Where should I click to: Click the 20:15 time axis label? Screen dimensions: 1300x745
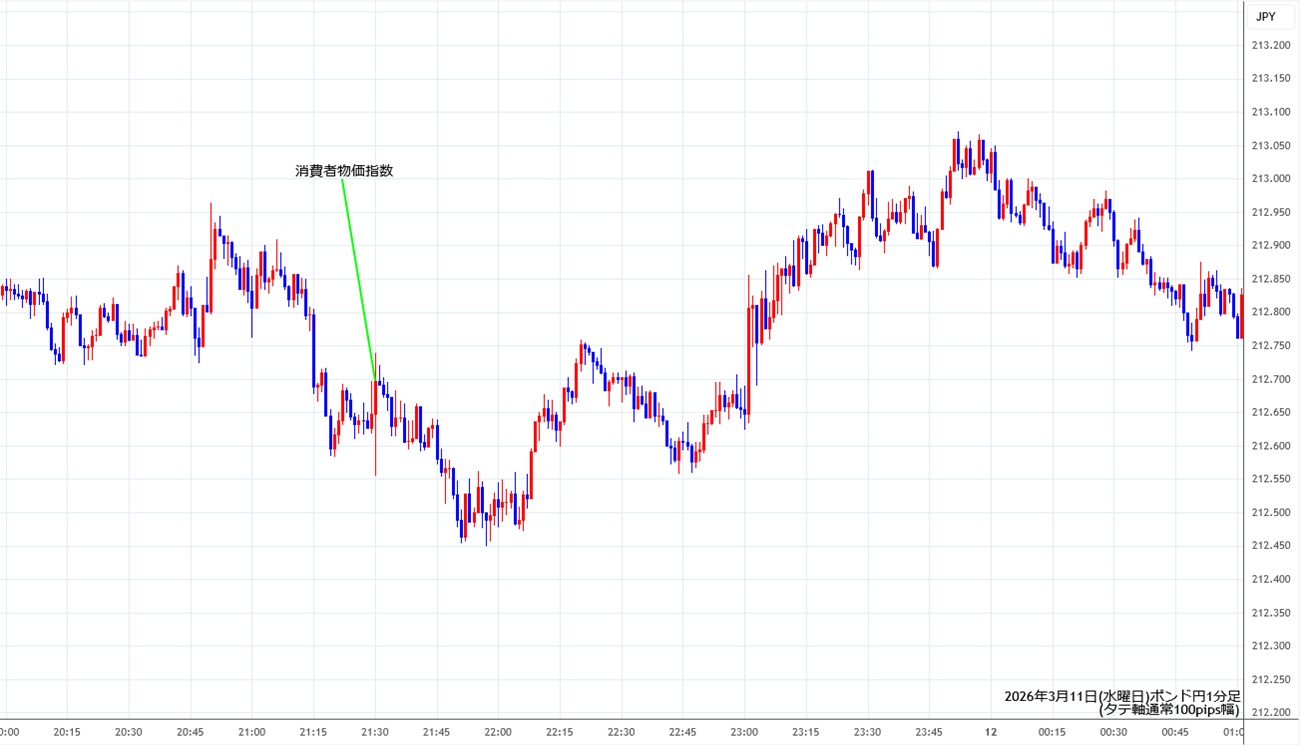point(67,732)
